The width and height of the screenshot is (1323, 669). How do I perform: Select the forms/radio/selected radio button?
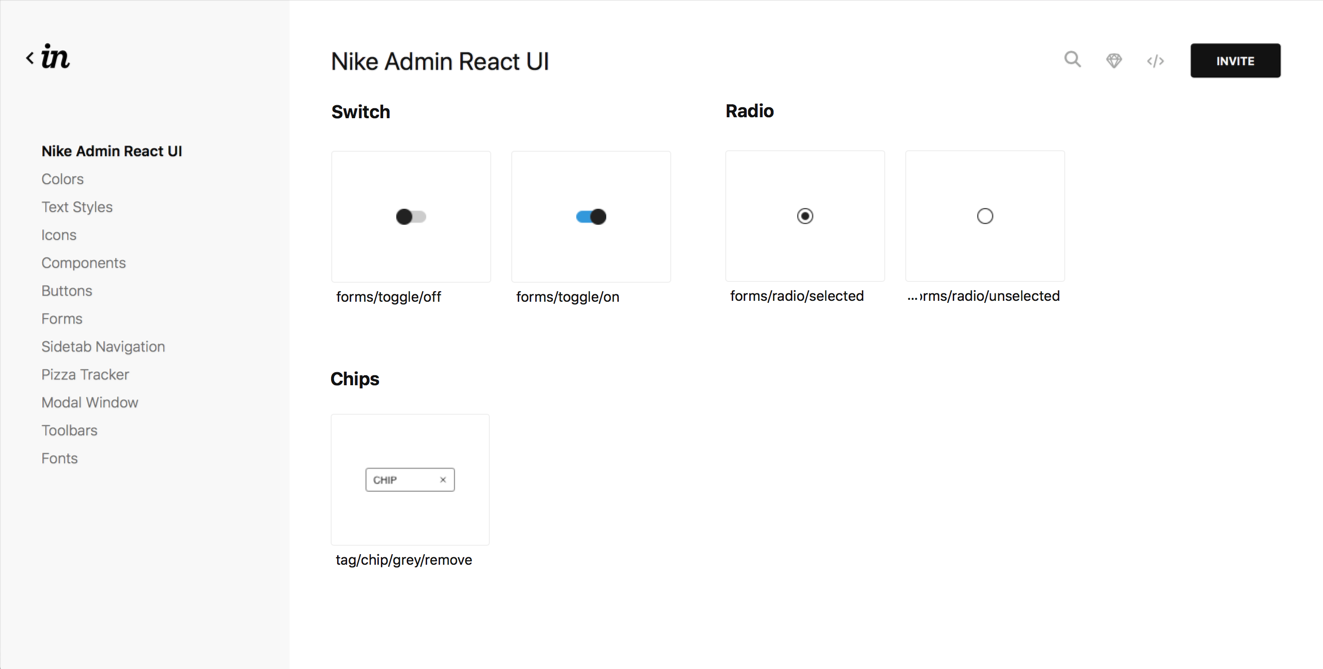tap(804, 216)
